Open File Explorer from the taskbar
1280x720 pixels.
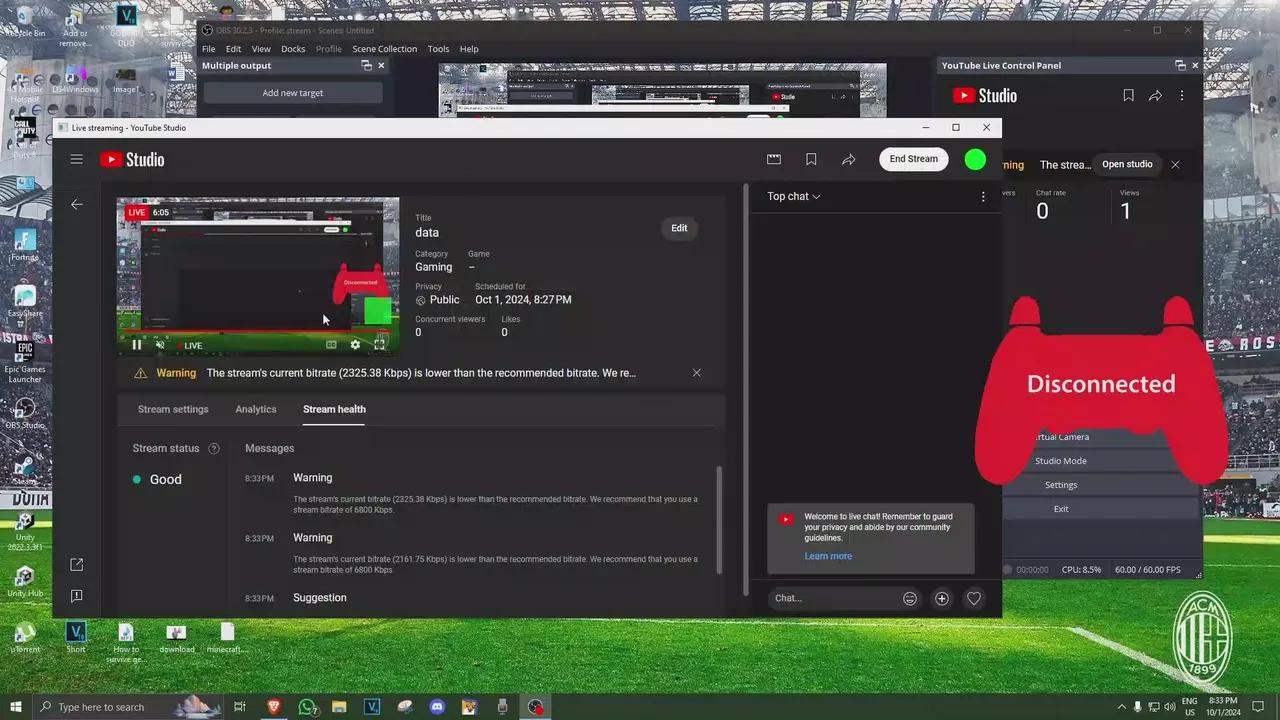[x=340, y=707]
